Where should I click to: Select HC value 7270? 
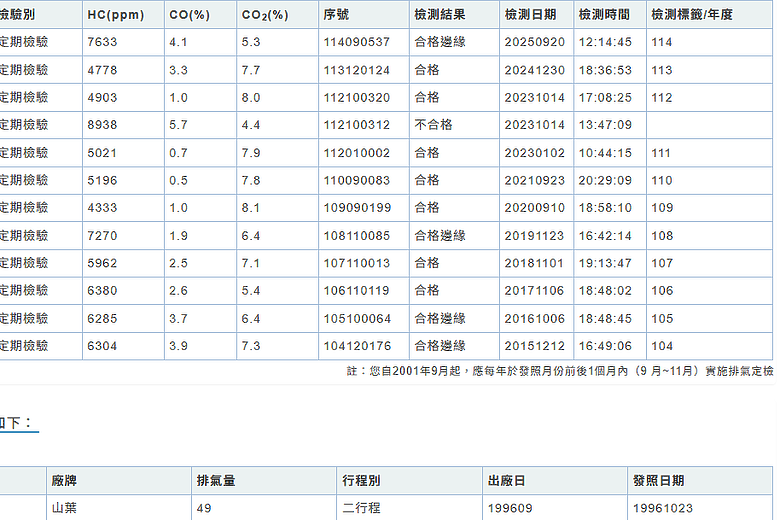pos(102,235)
